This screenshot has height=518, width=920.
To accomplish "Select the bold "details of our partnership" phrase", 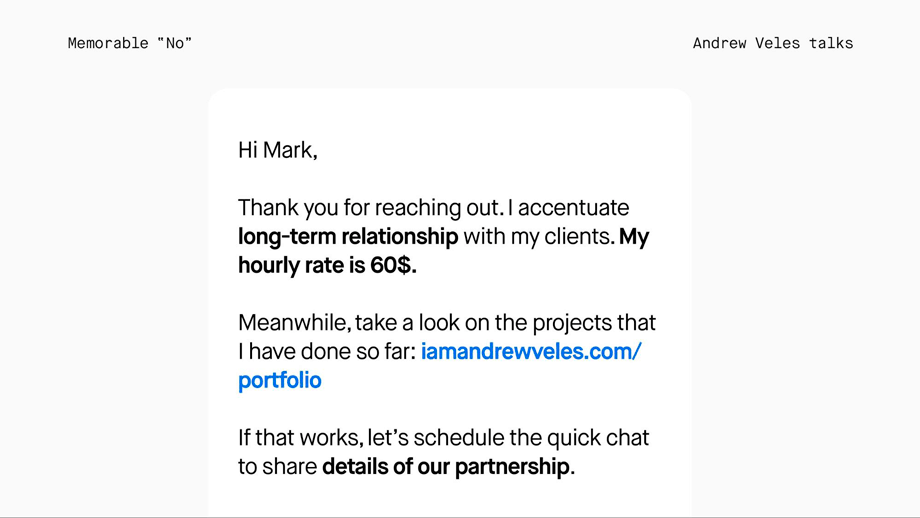I will [447, 467].
